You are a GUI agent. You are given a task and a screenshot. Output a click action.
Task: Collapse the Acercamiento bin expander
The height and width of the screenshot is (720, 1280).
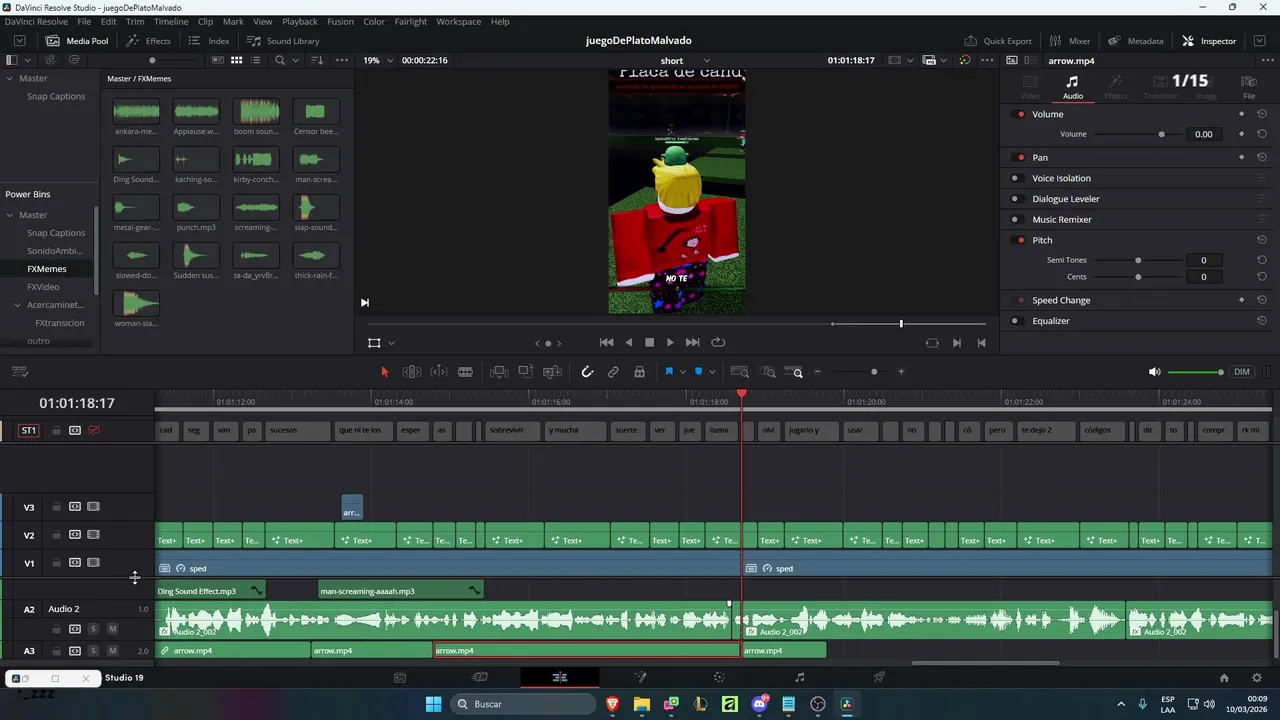coord(17,305)
